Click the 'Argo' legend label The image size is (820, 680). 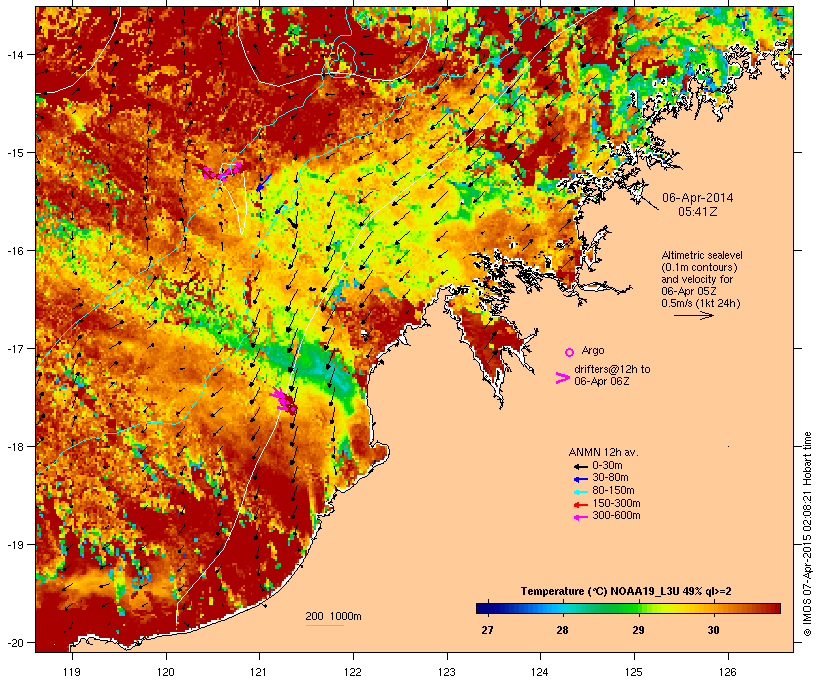593,351
